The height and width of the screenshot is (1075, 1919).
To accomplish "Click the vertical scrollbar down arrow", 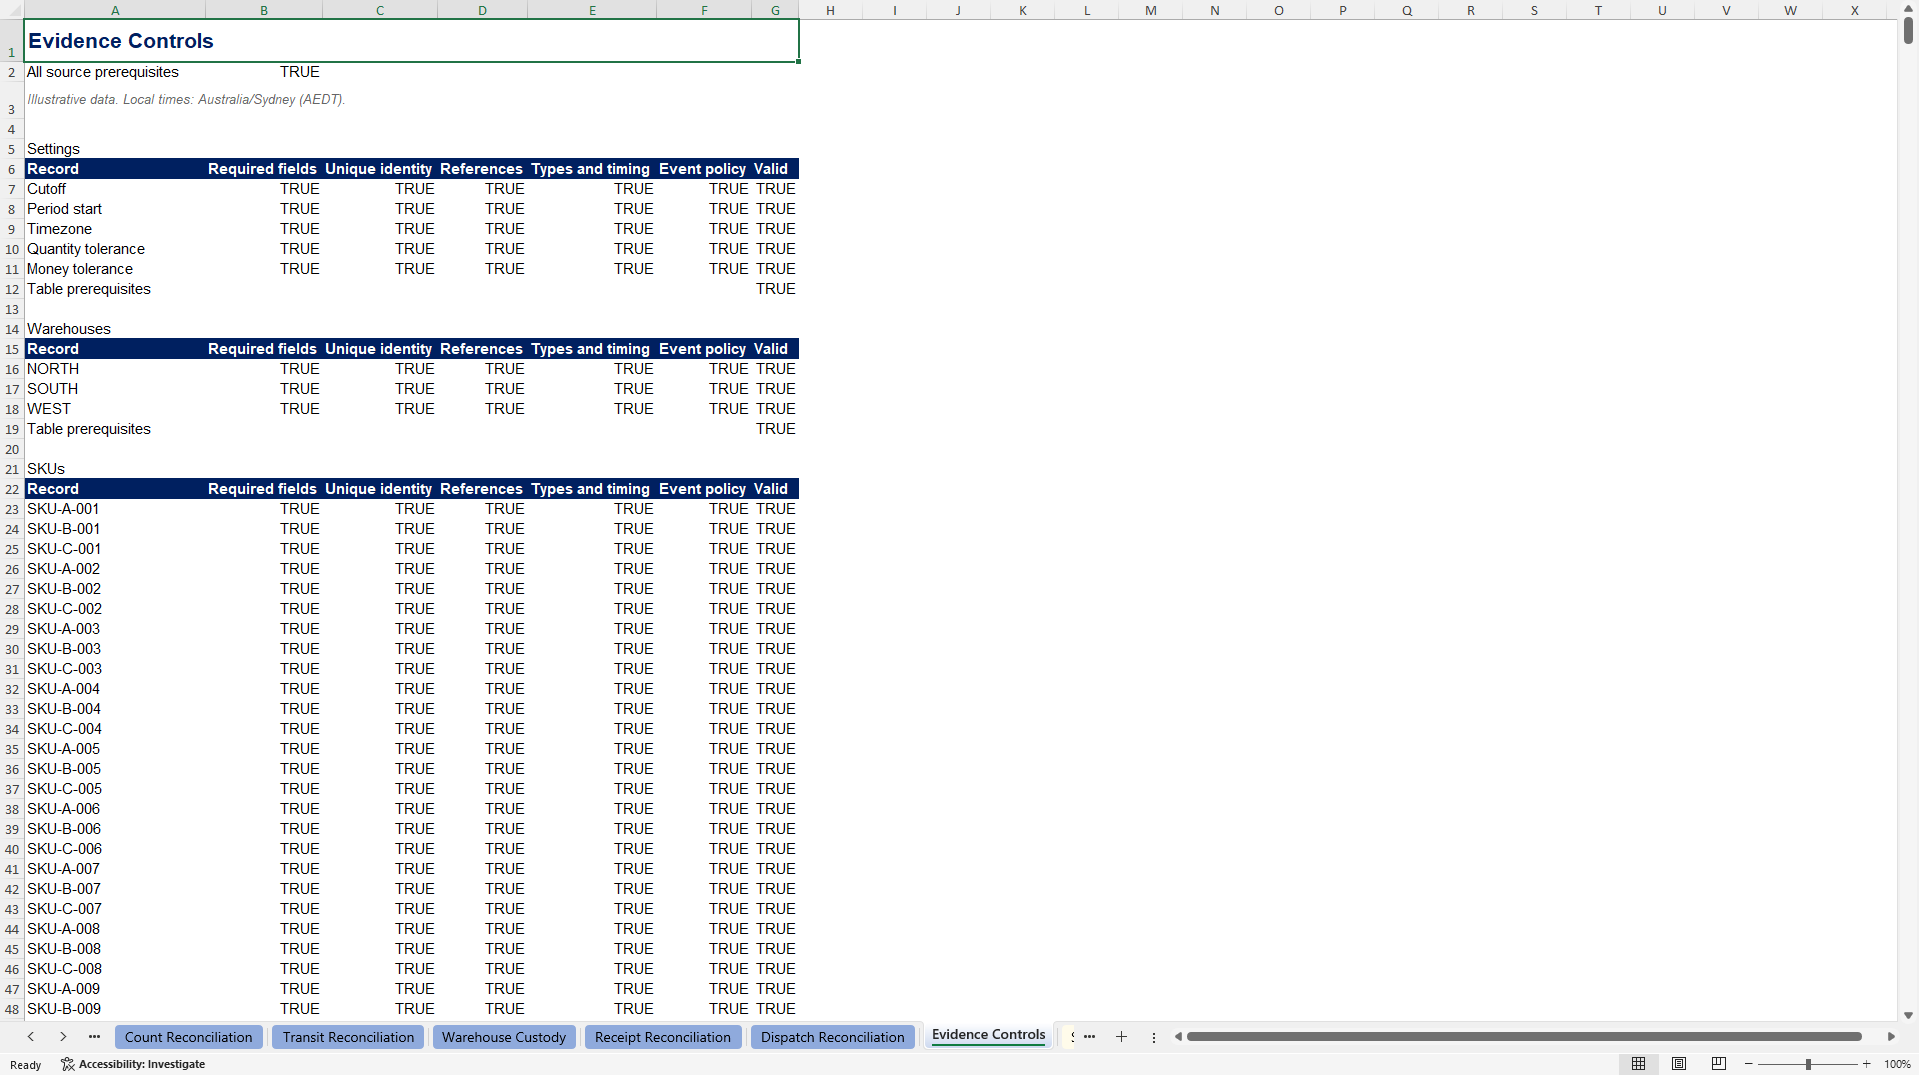I will point(1908,1015).
